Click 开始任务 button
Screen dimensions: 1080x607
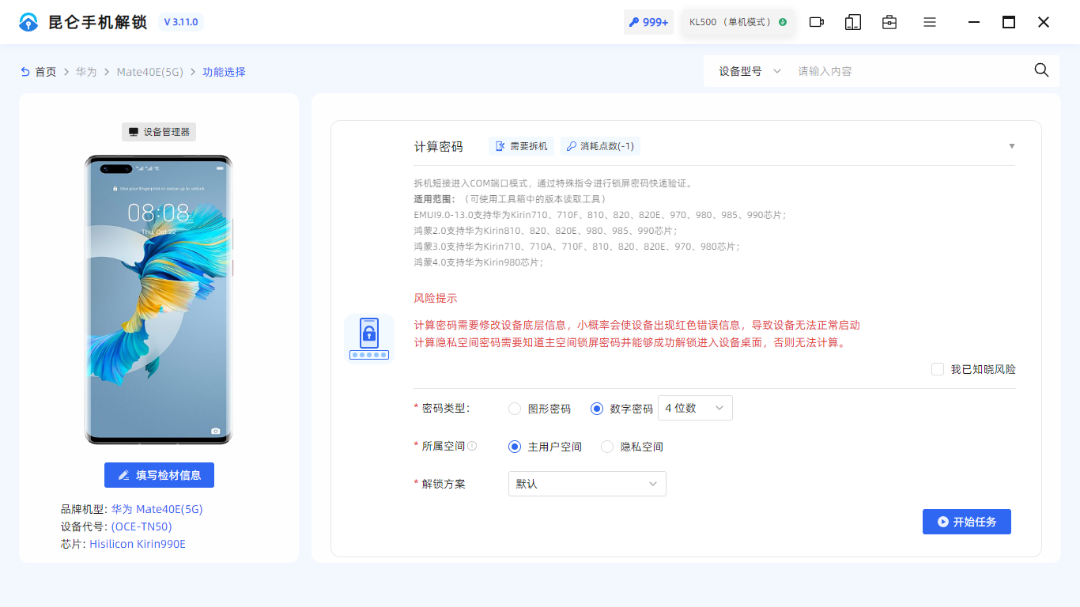966,522
